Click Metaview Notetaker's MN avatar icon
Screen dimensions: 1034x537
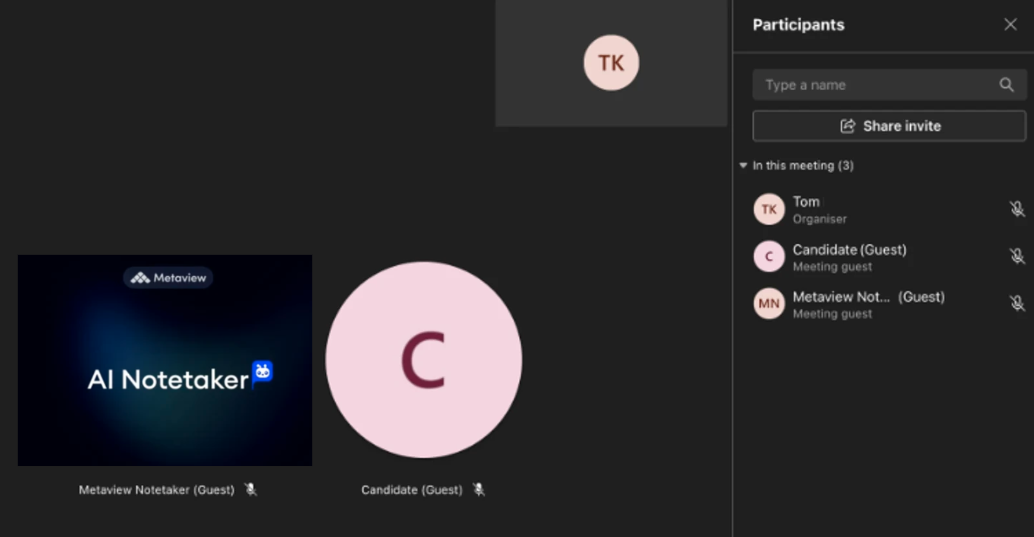(x=768, y=303)
